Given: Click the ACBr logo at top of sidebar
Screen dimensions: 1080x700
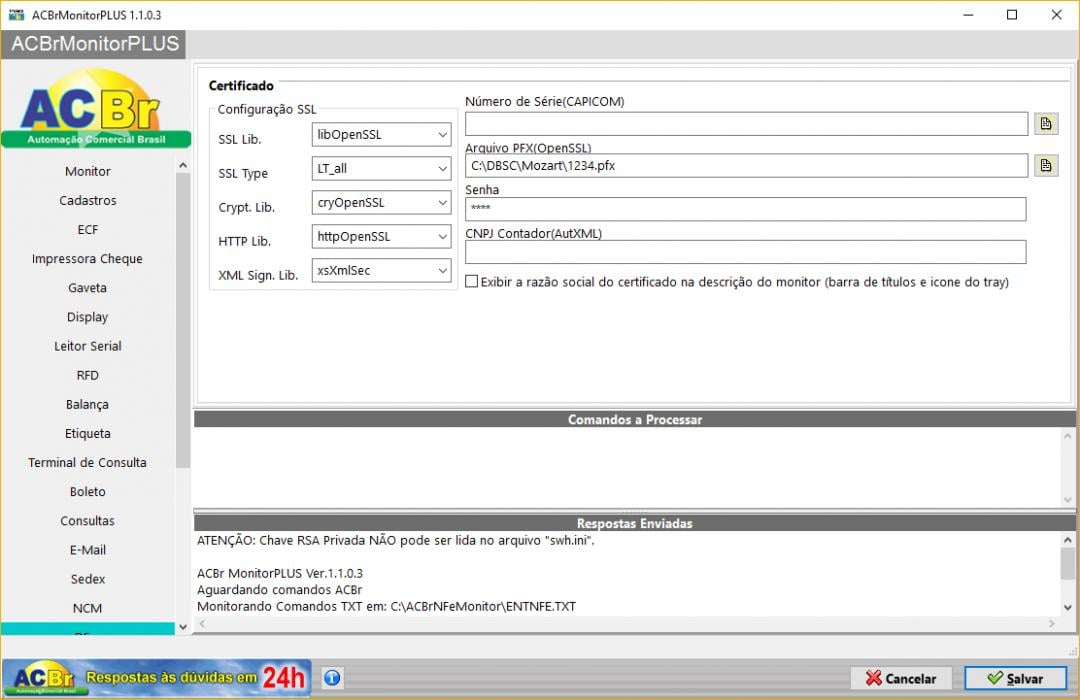Looking at the screenshot, I should [x=96, y=107].
